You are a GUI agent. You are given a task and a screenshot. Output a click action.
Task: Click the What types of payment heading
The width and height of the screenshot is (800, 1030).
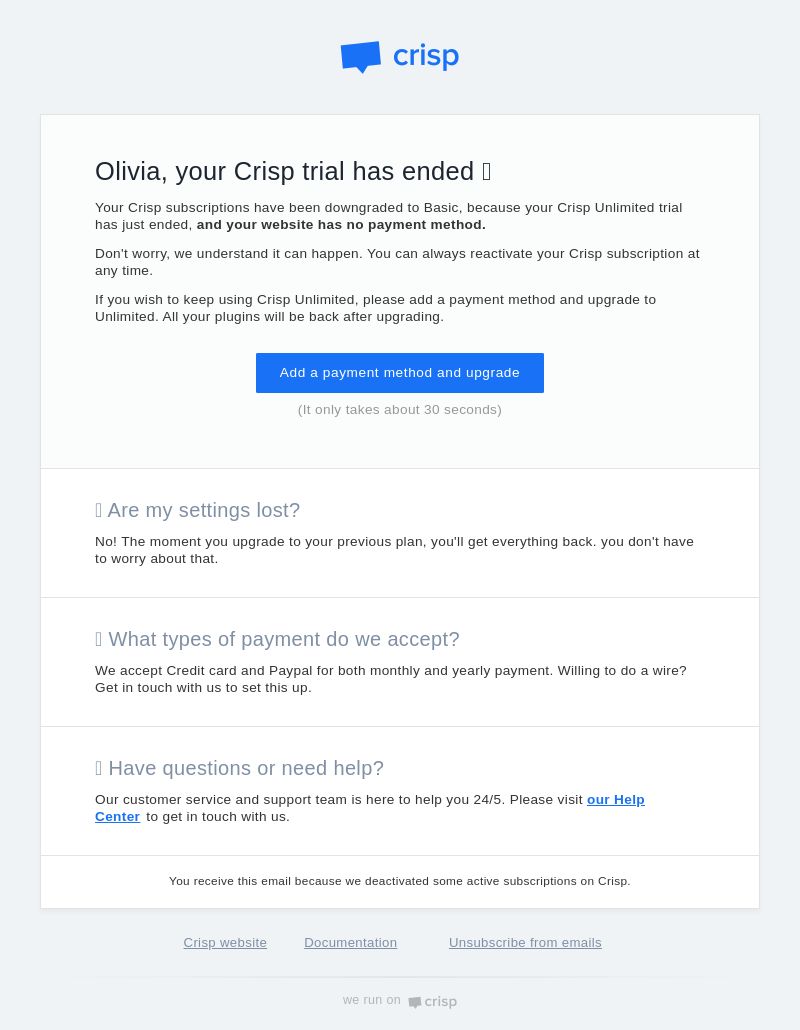[x=284, y=638]
